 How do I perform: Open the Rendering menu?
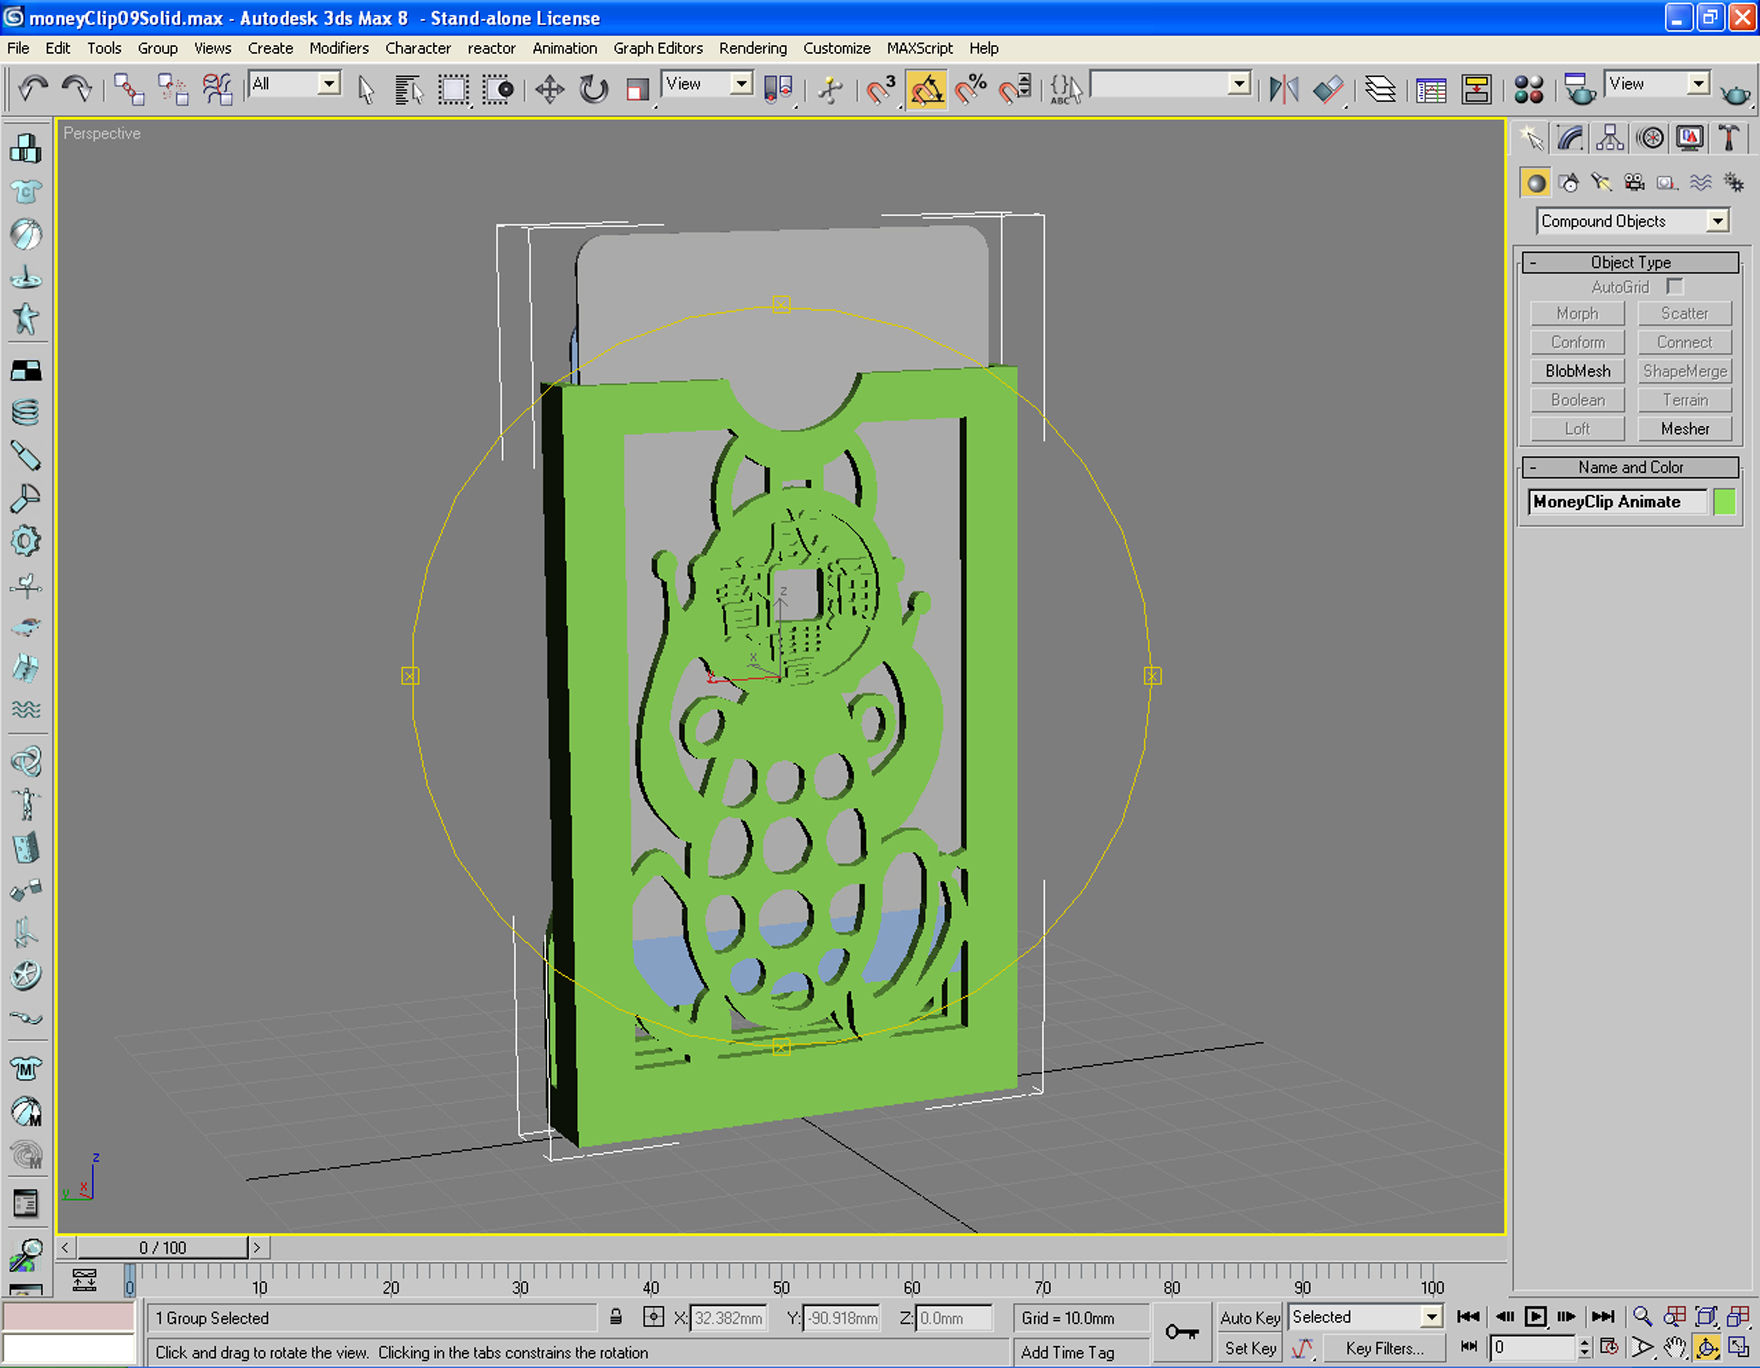752,48
